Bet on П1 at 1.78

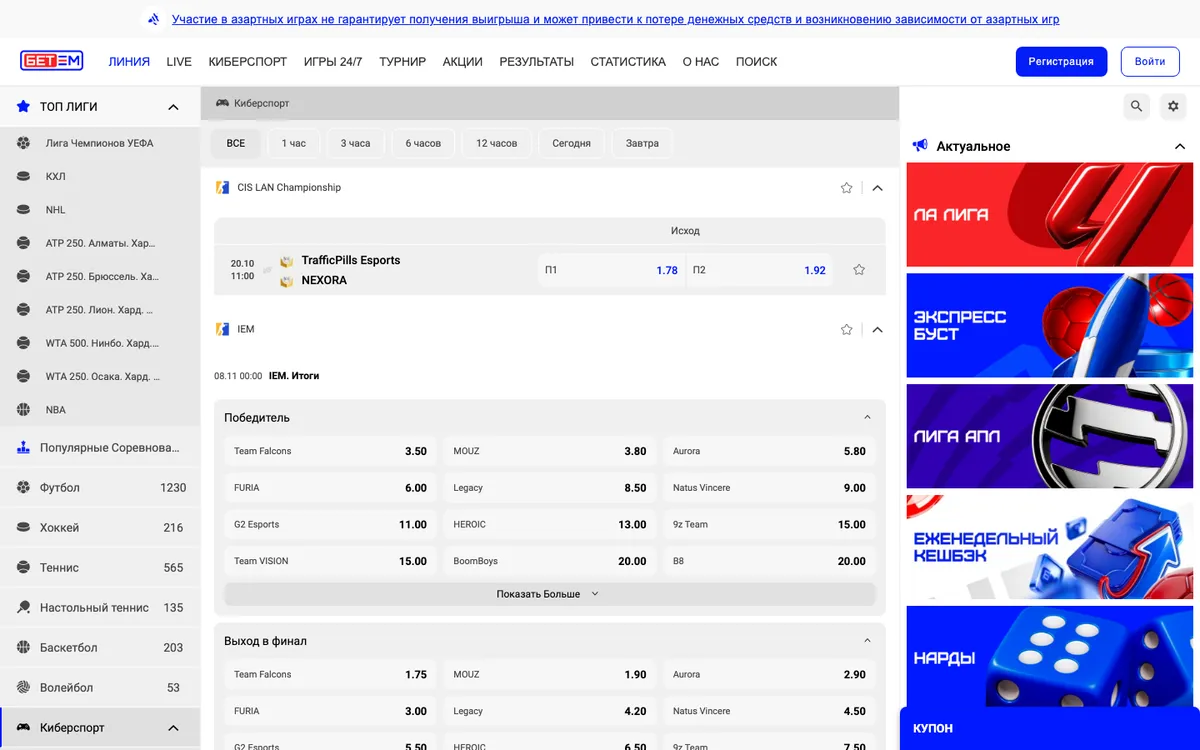click(611, 270)
